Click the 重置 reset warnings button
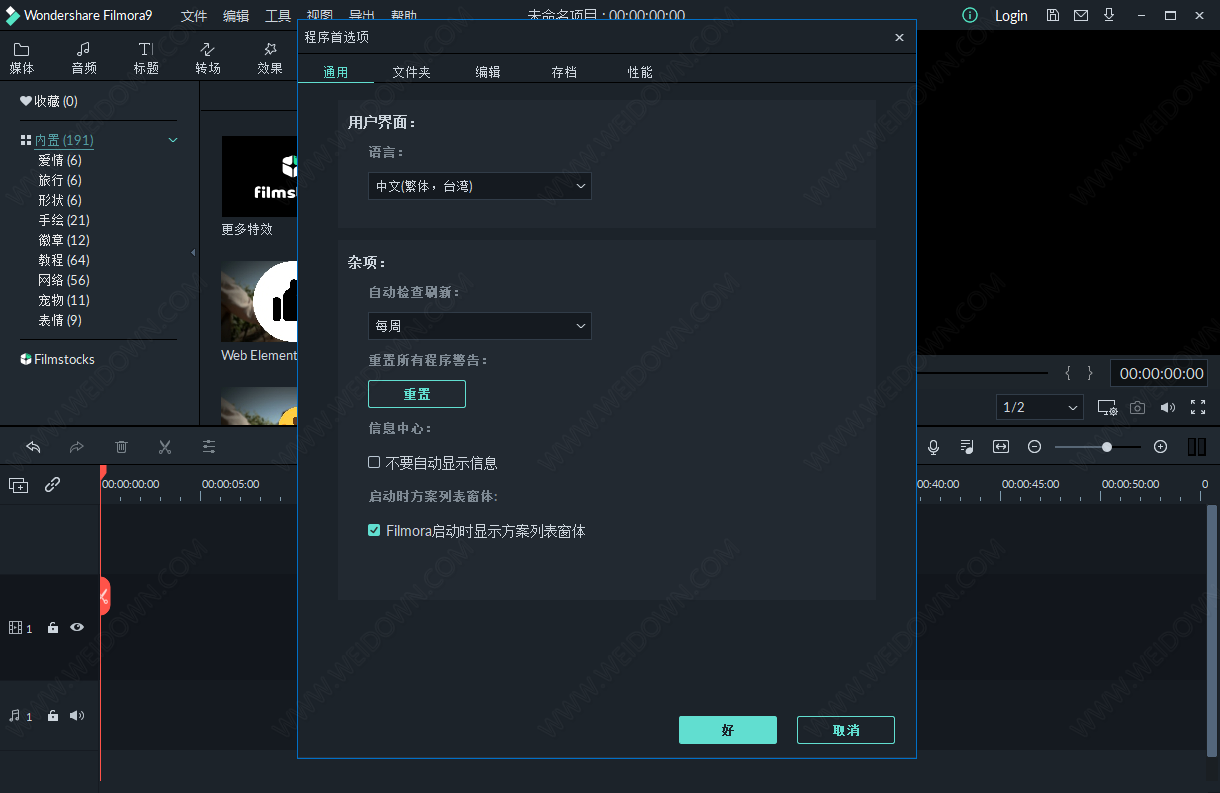Image resolution: width=1220 pixels, height=793 pixels. coord(417,394)
